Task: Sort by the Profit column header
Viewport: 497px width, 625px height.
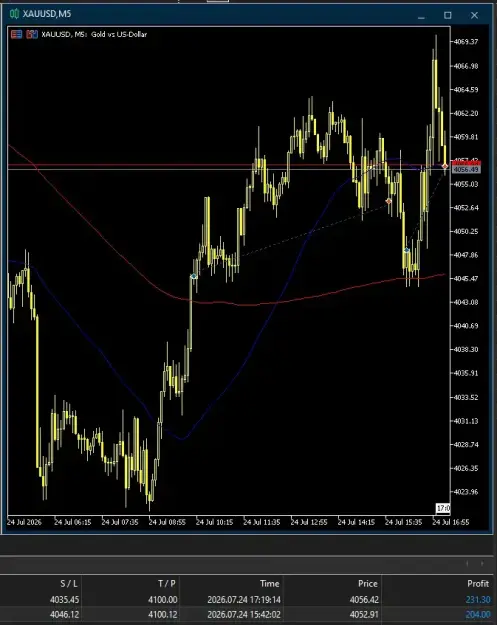Action: [478, 584]
